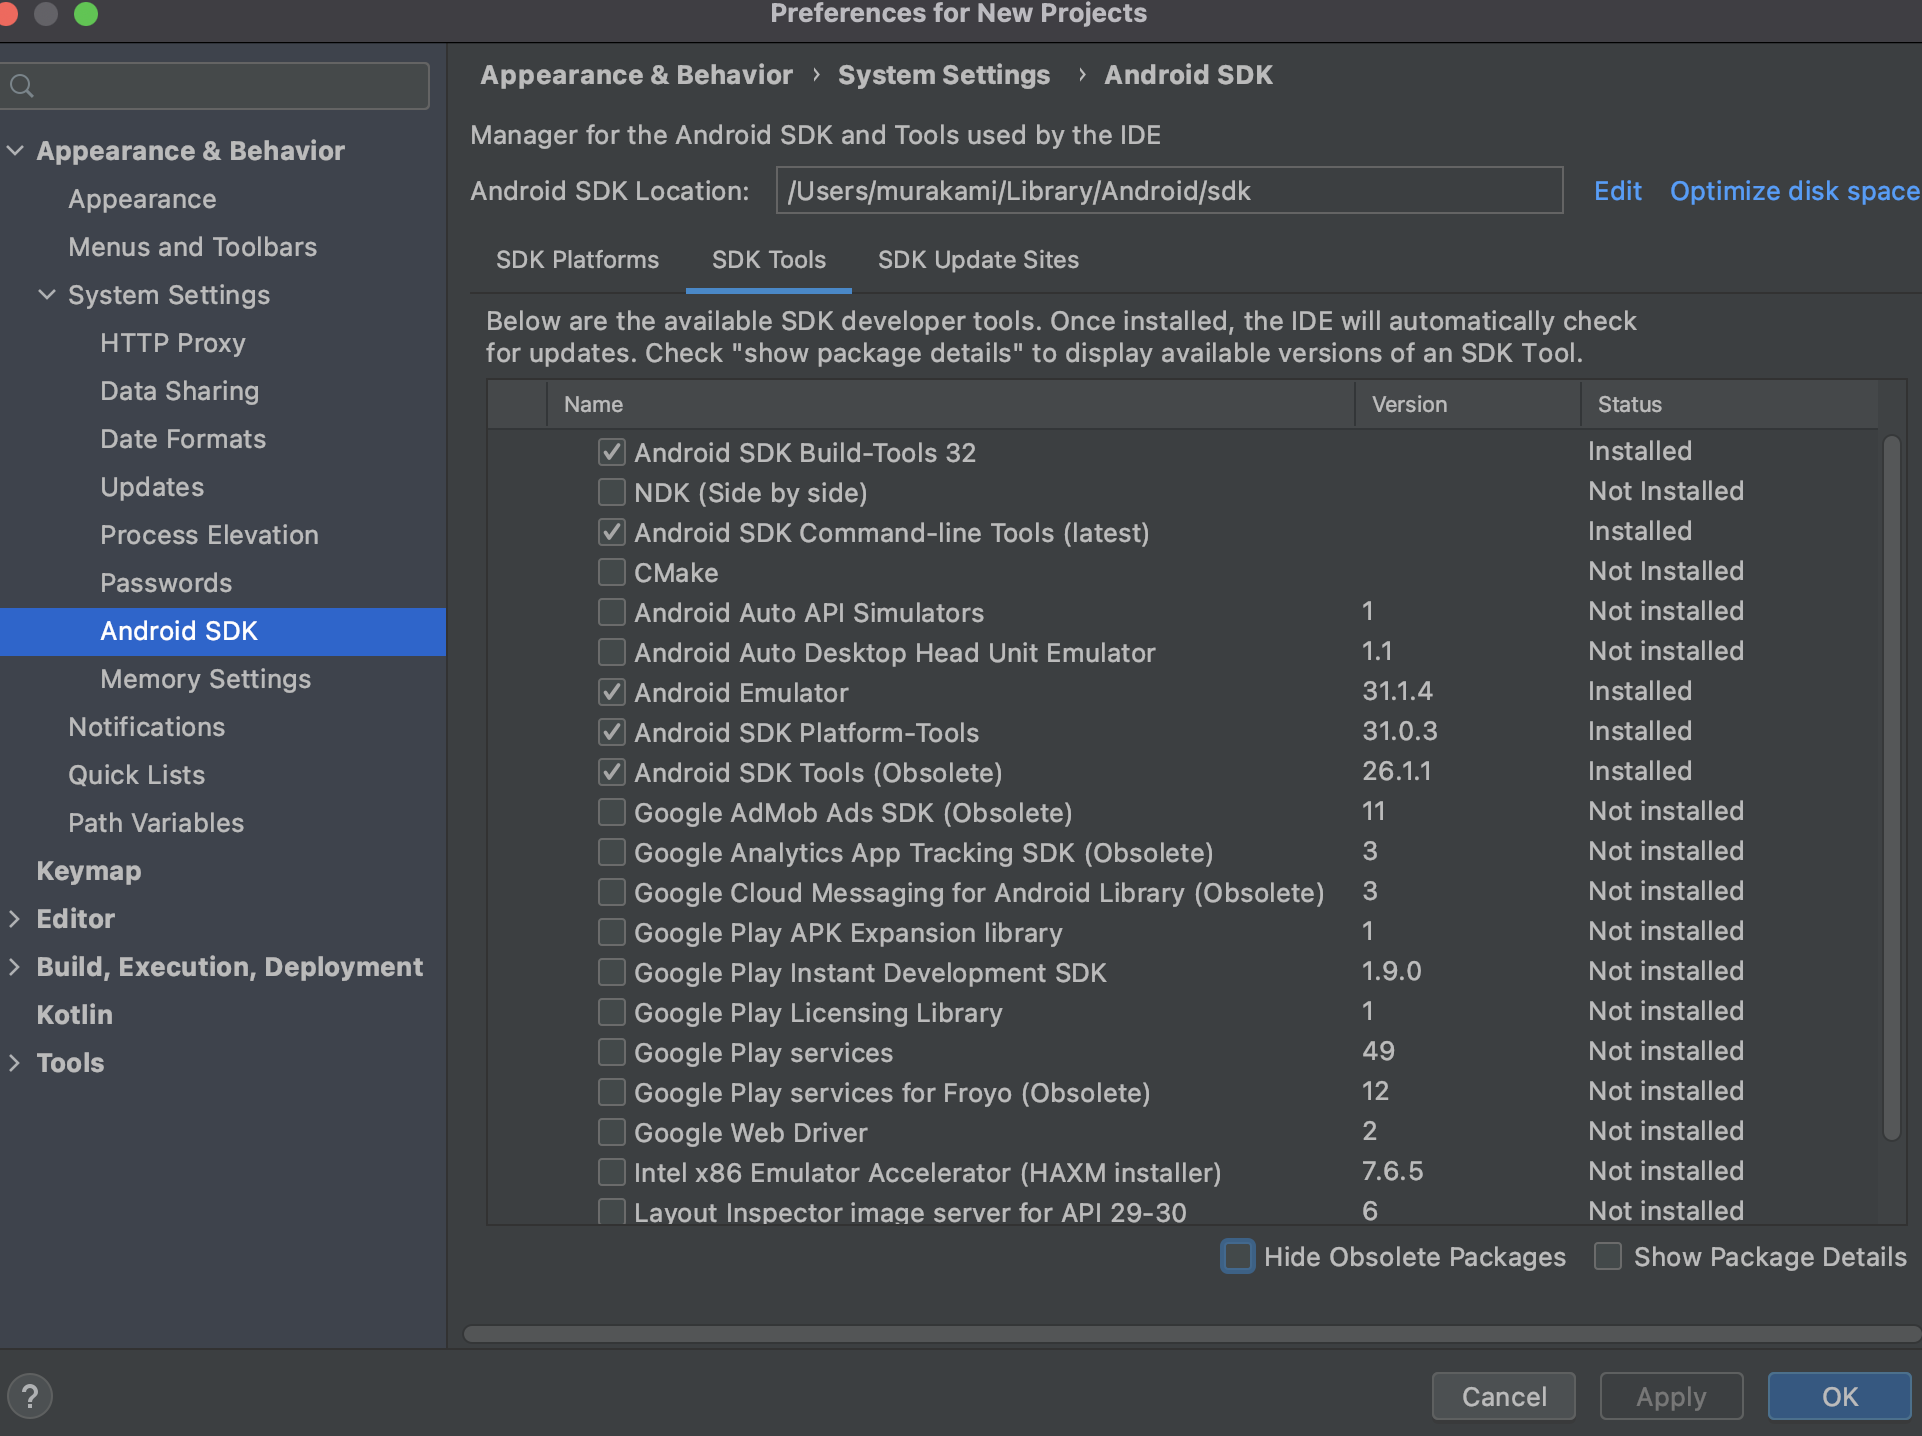Viewport: 1922px width, 1436px height.
Task: Sort table by Name column header
Action: [x=950, y=404]
